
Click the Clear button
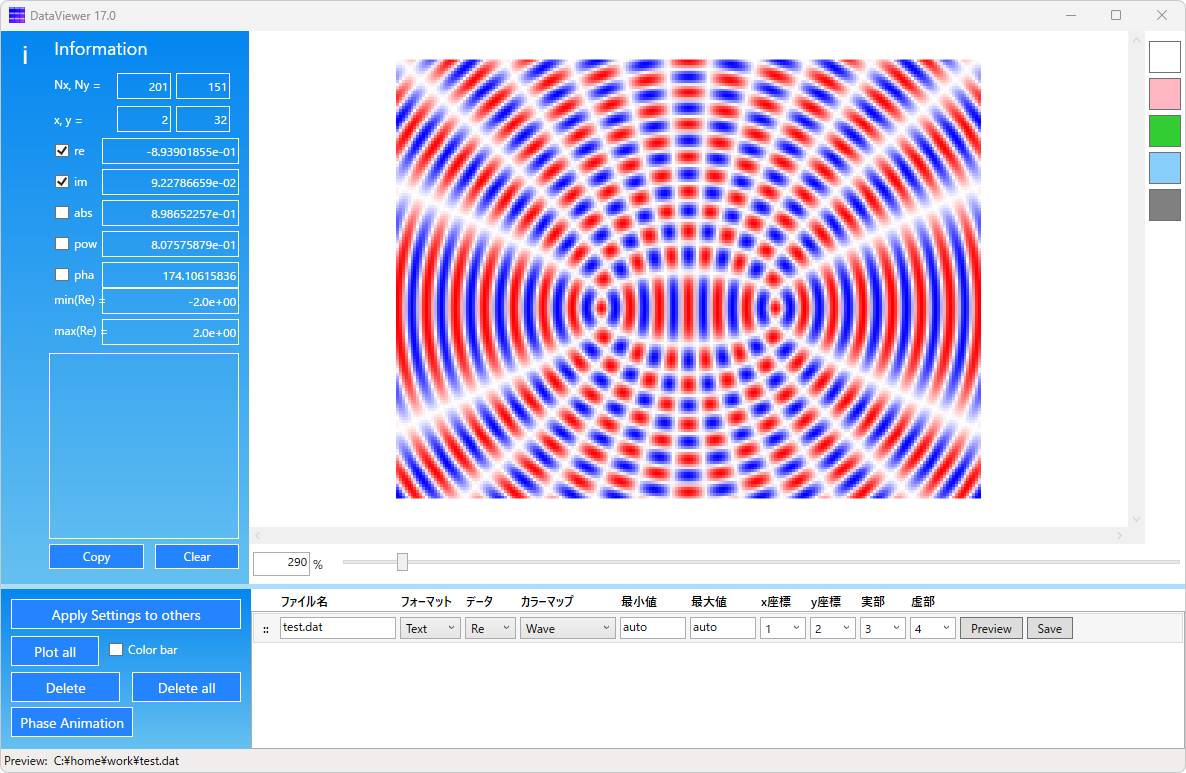197,557
